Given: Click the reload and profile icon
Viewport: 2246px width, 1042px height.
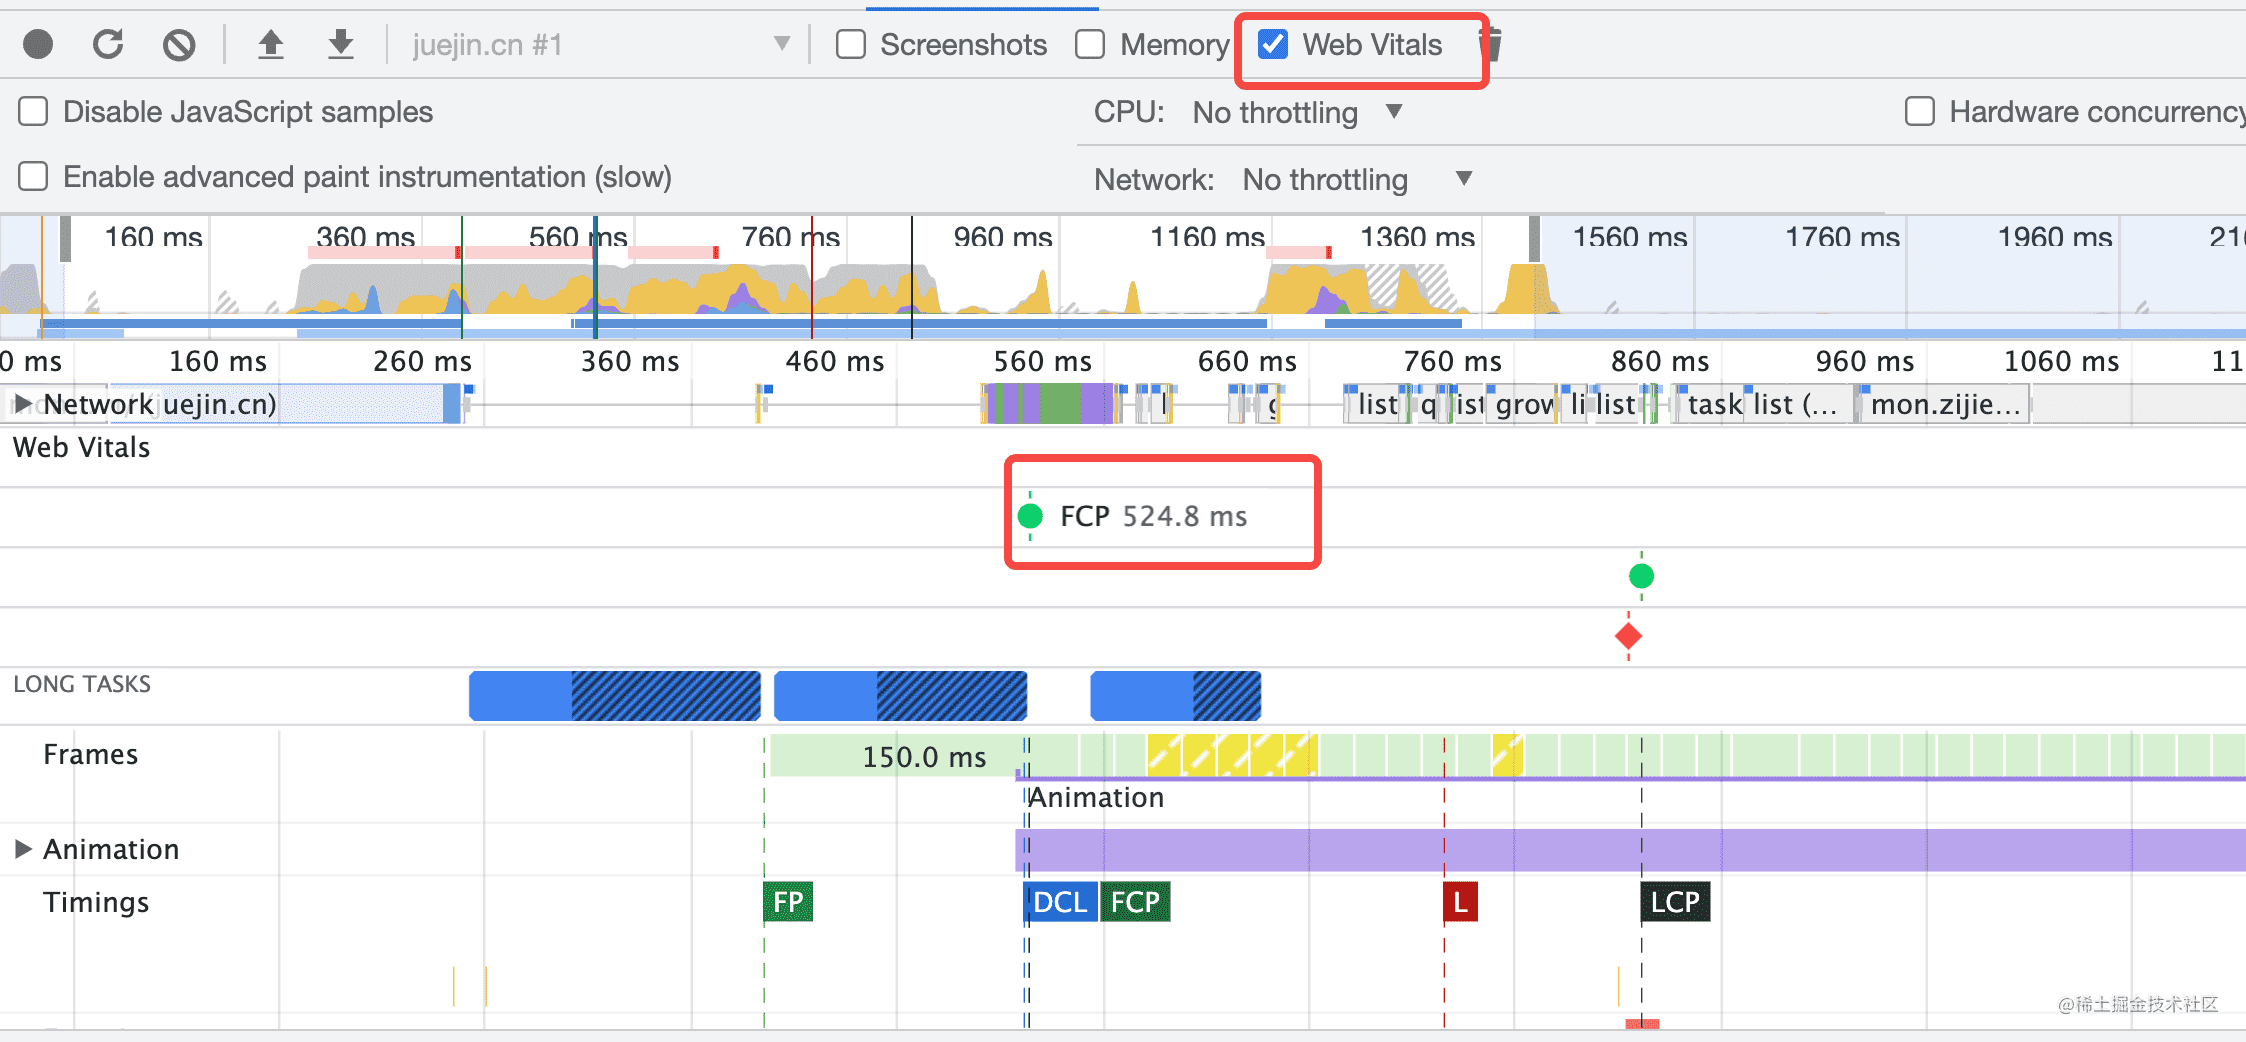Looking at the screenshot, I should tap(108, 45).
